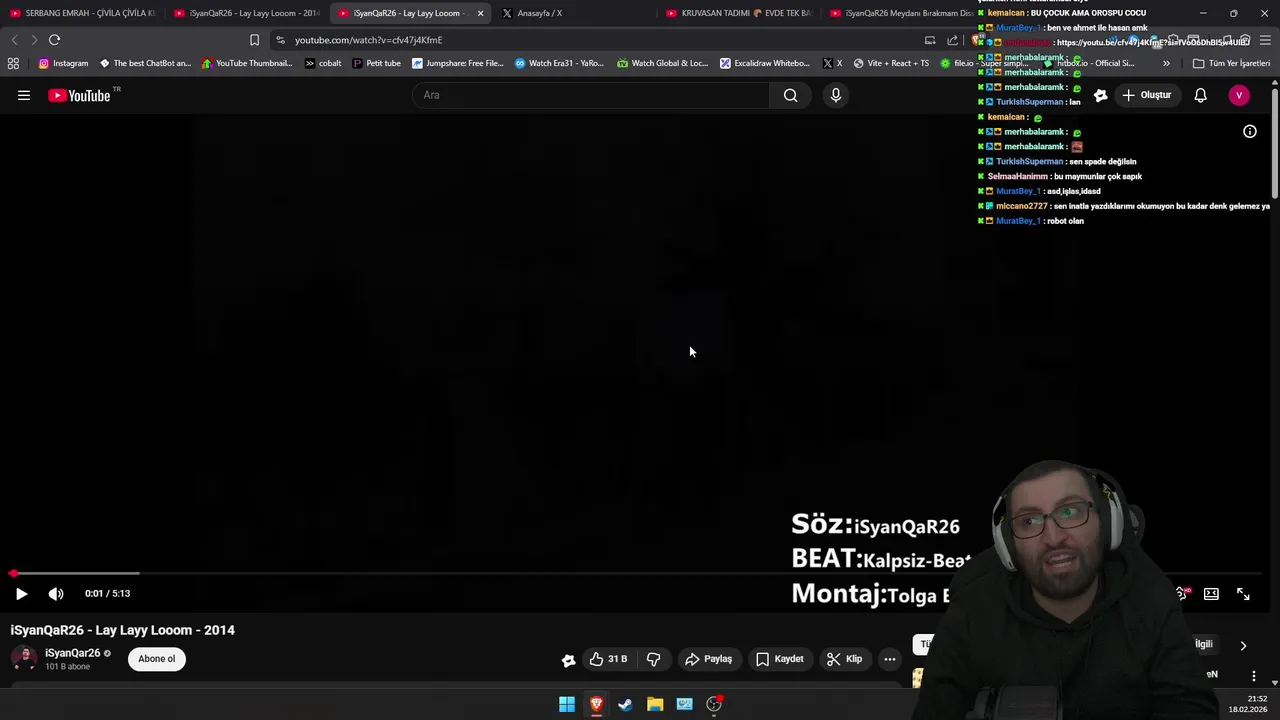Bookmark this page icon in address bar
Viewport: 1280px width, 720px height.
(254, 40)
